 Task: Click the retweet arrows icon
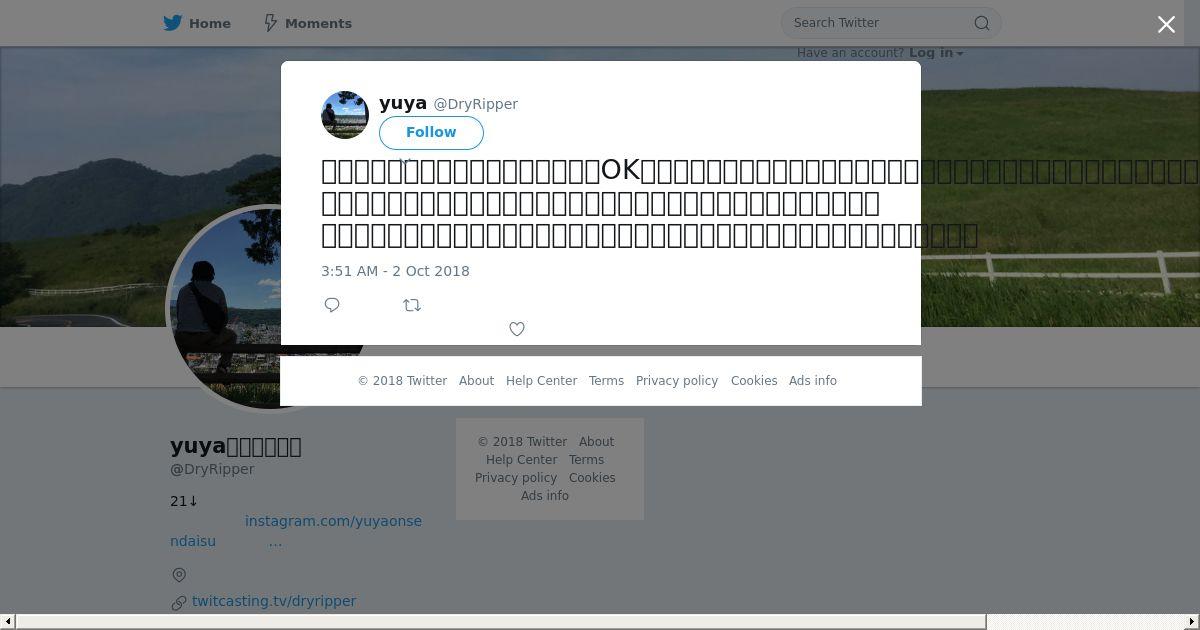pyautogui.click(x=412, y=305)
